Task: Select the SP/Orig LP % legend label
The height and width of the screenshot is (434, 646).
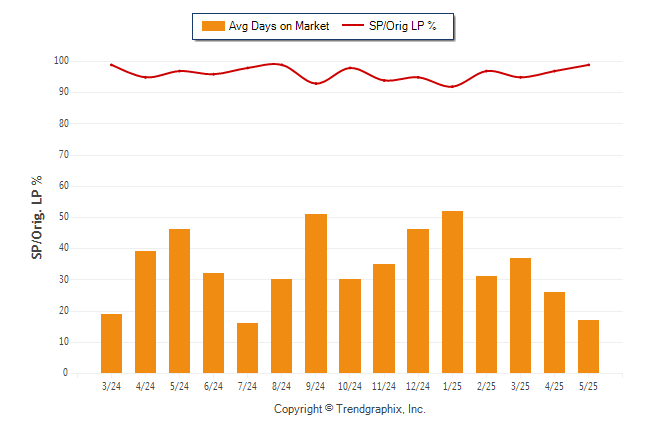Action: (403, 26)
